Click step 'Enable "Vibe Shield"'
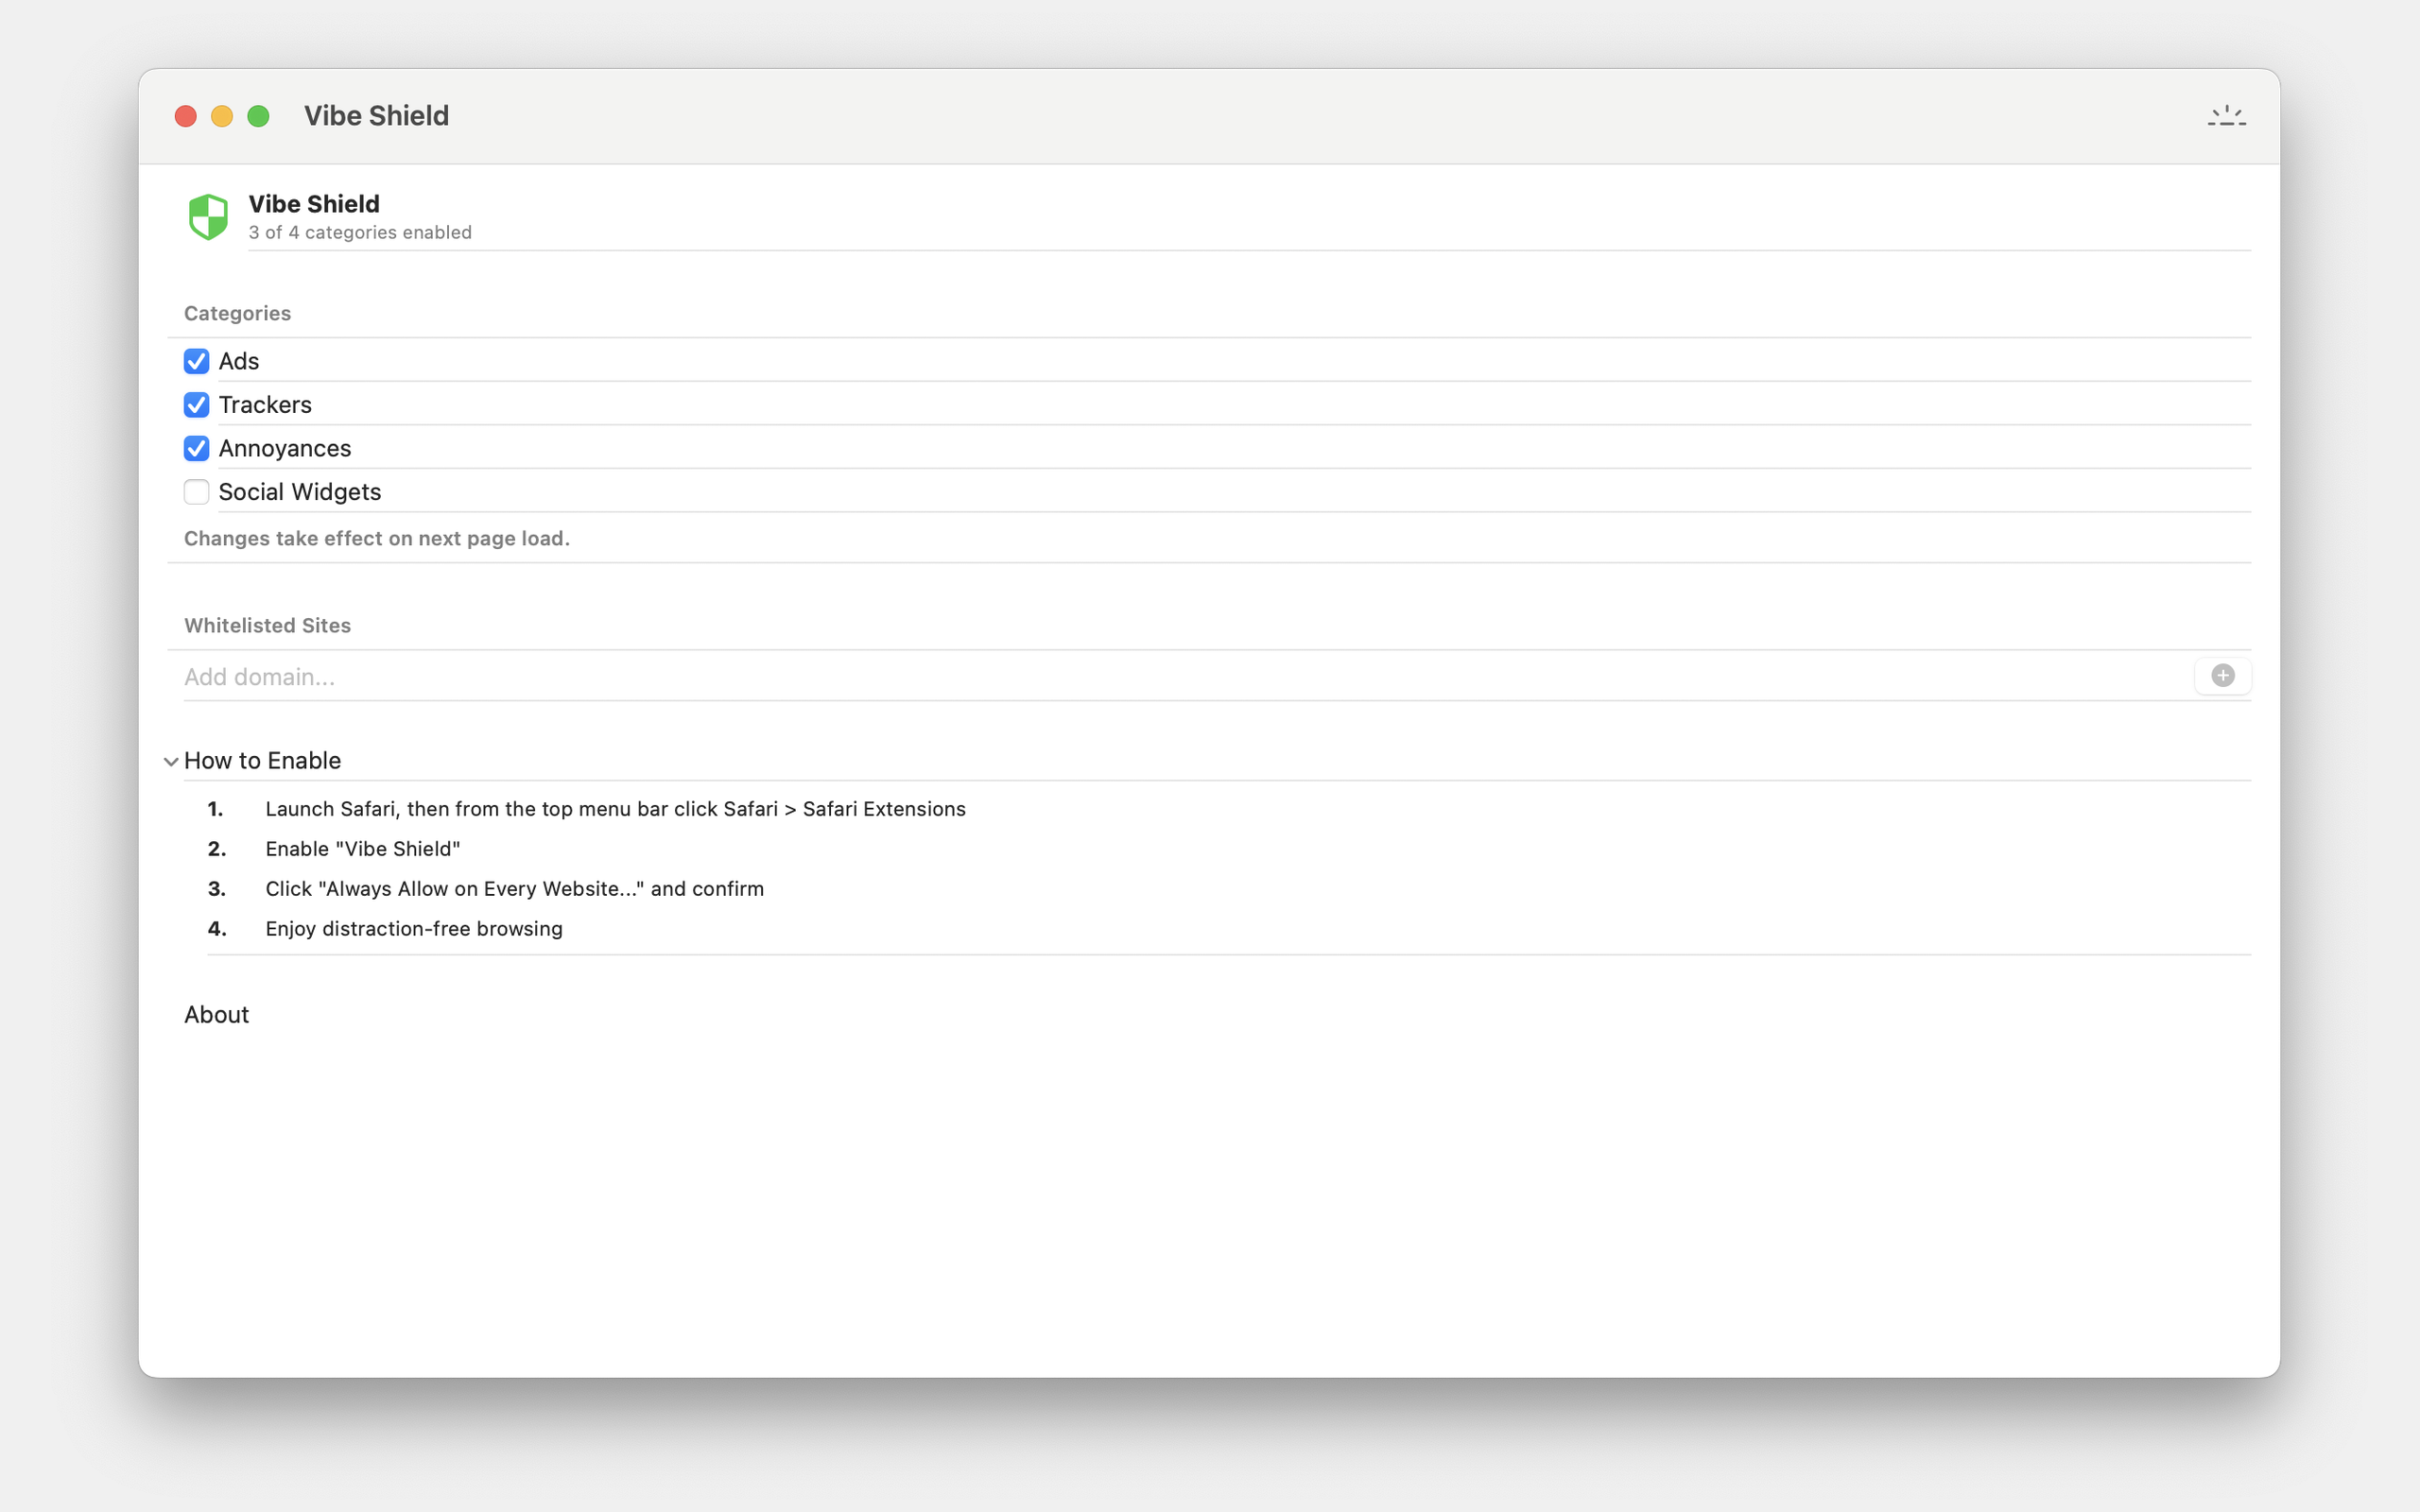Screen dimensions: 2420x1512 point(363,848)
